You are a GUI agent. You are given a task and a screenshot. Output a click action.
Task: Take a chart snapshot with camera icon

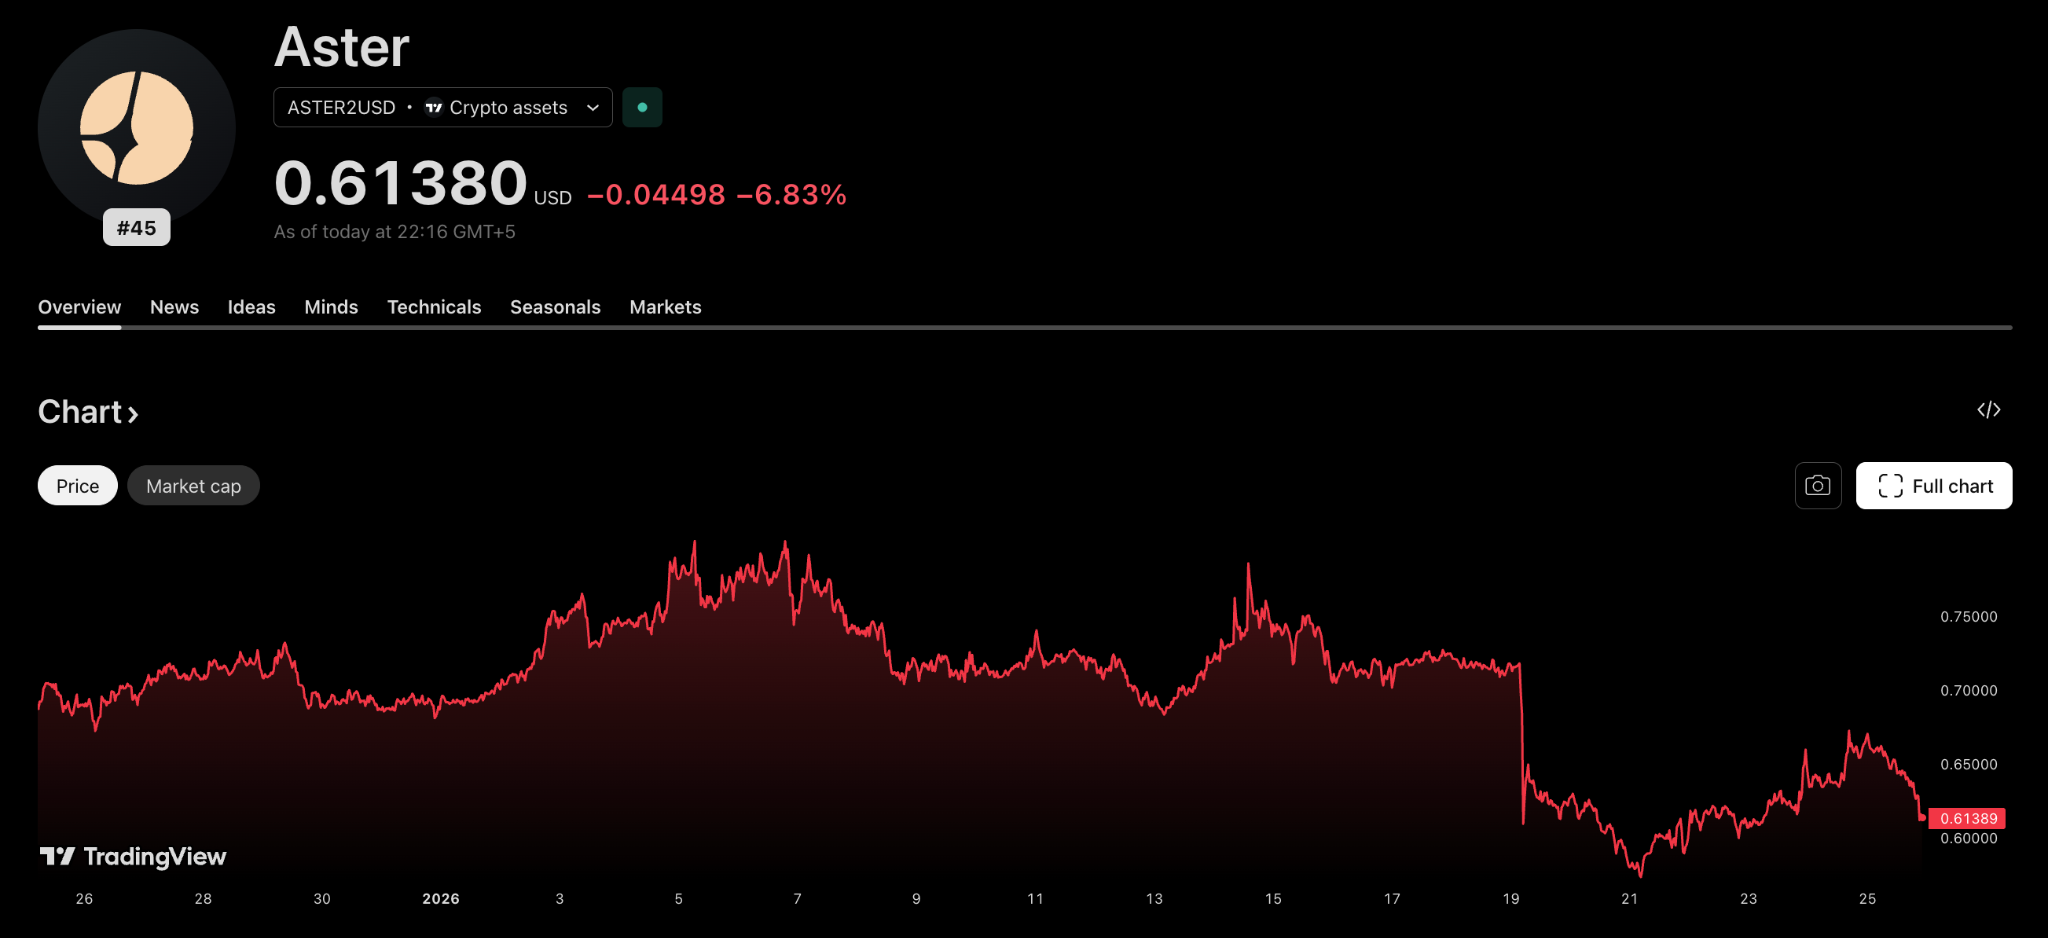[1818, 486]
